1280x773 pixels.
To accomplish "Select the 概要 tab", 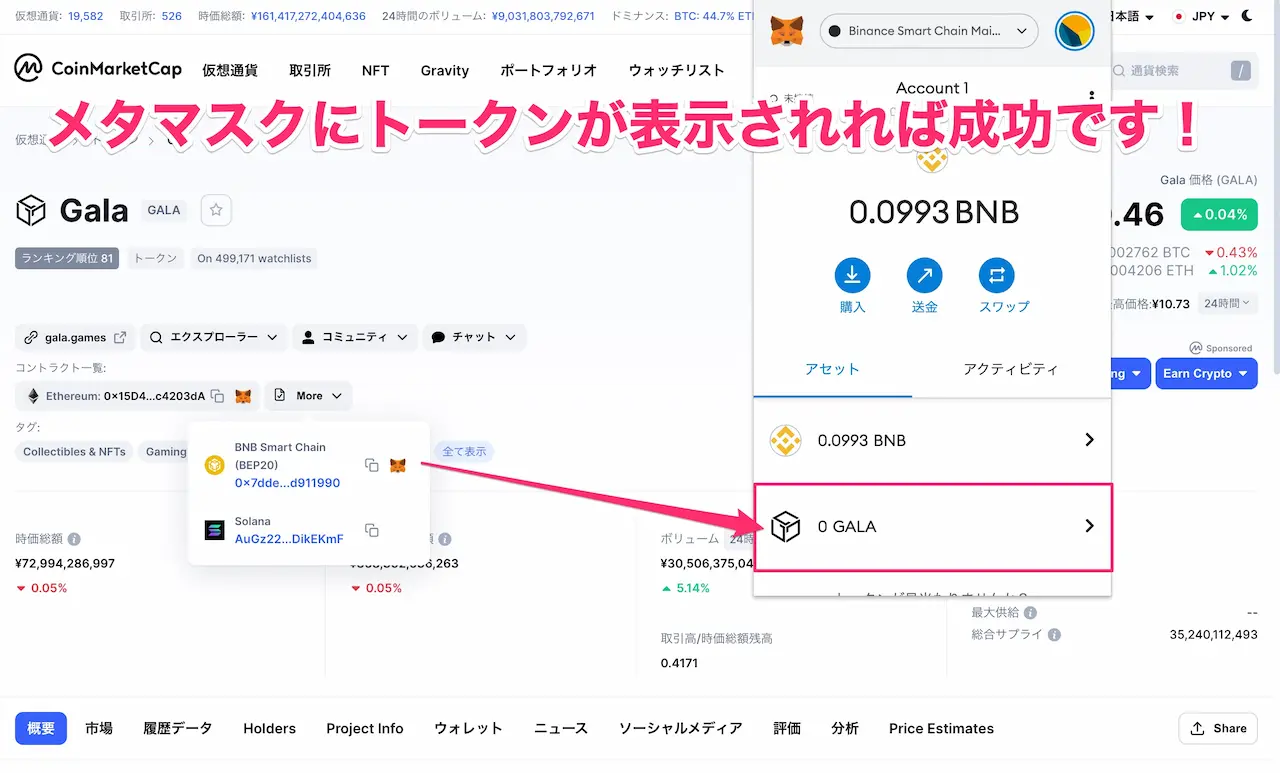I will (x=41, y=728).
